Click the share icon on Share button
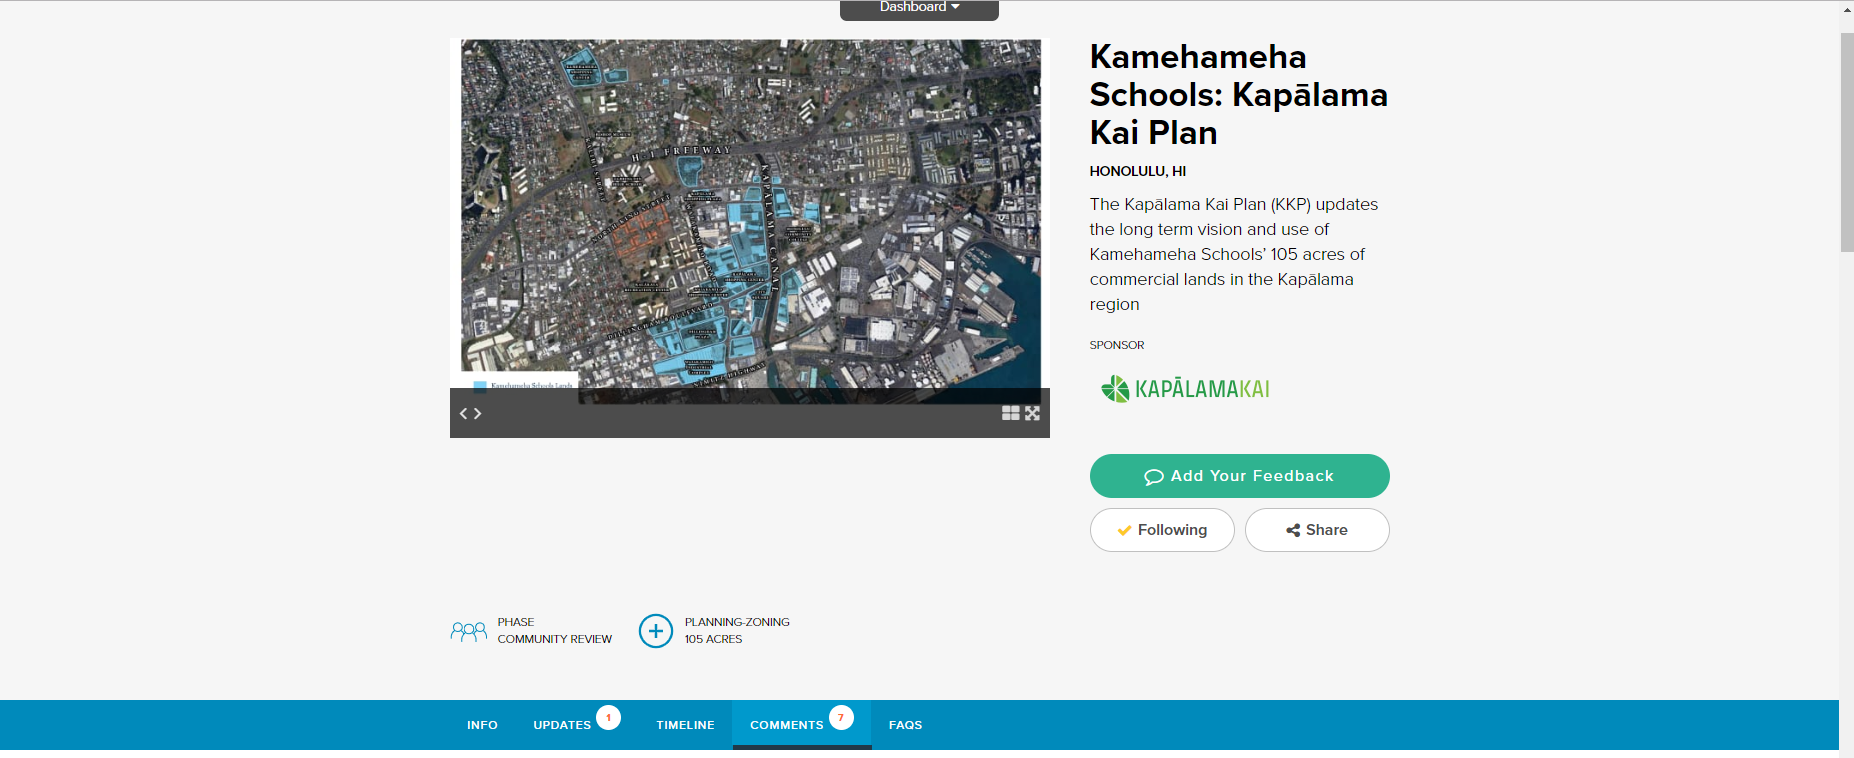The width and height of the screenshot is (1854, 758). tap(1293, 530)
